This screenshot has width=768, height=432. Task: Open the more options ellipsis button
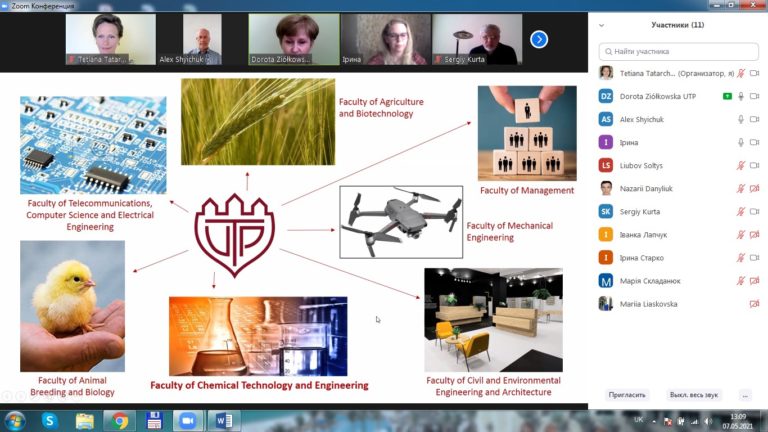click(745, 395)
